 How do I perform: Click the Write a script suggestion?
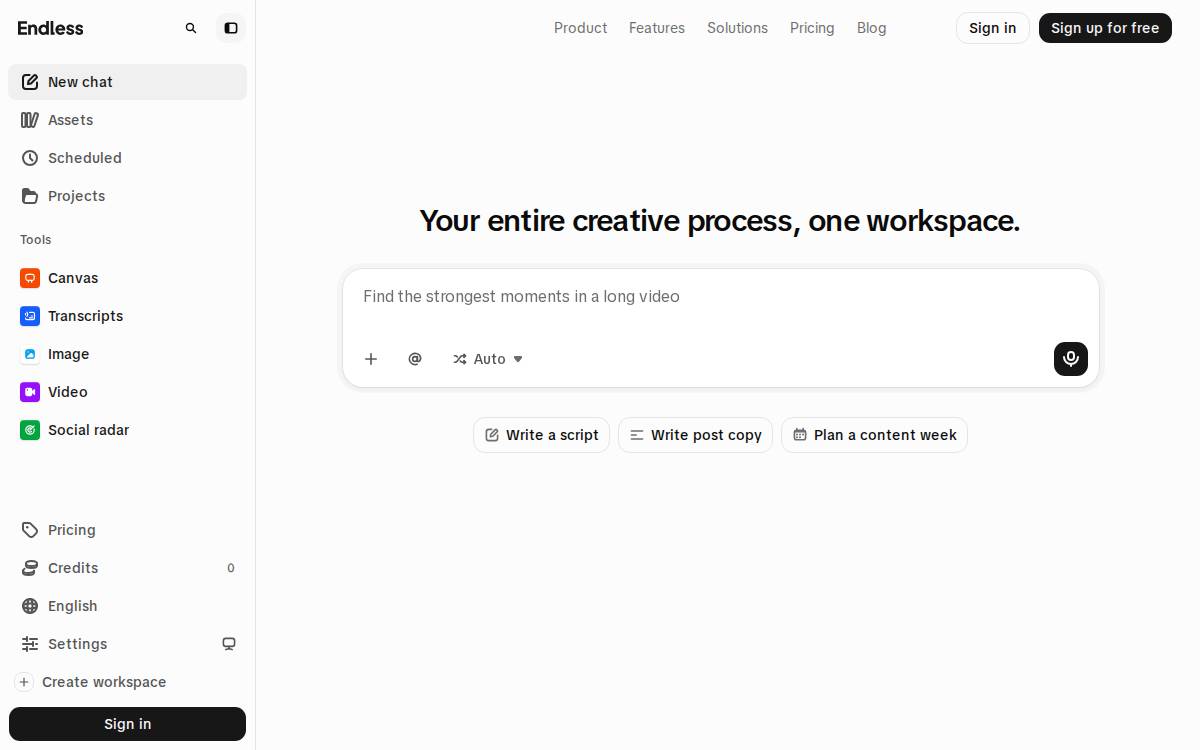coord(541,435)
